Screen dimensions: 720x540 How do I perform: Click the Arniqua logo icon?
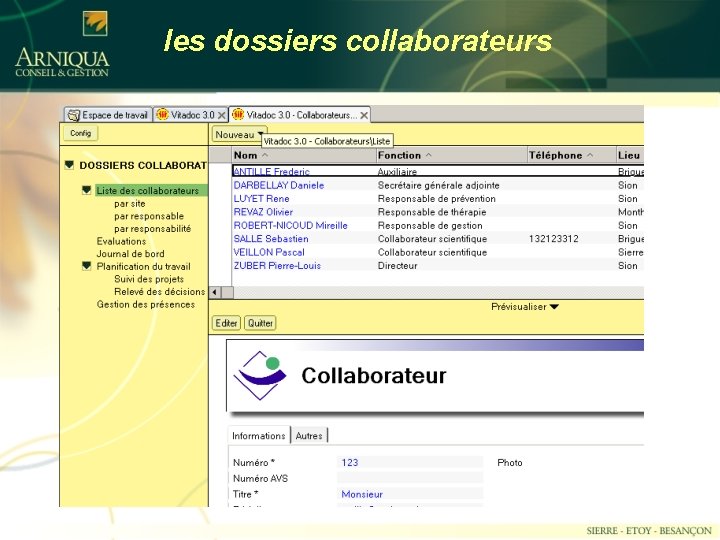click(95, 23)
